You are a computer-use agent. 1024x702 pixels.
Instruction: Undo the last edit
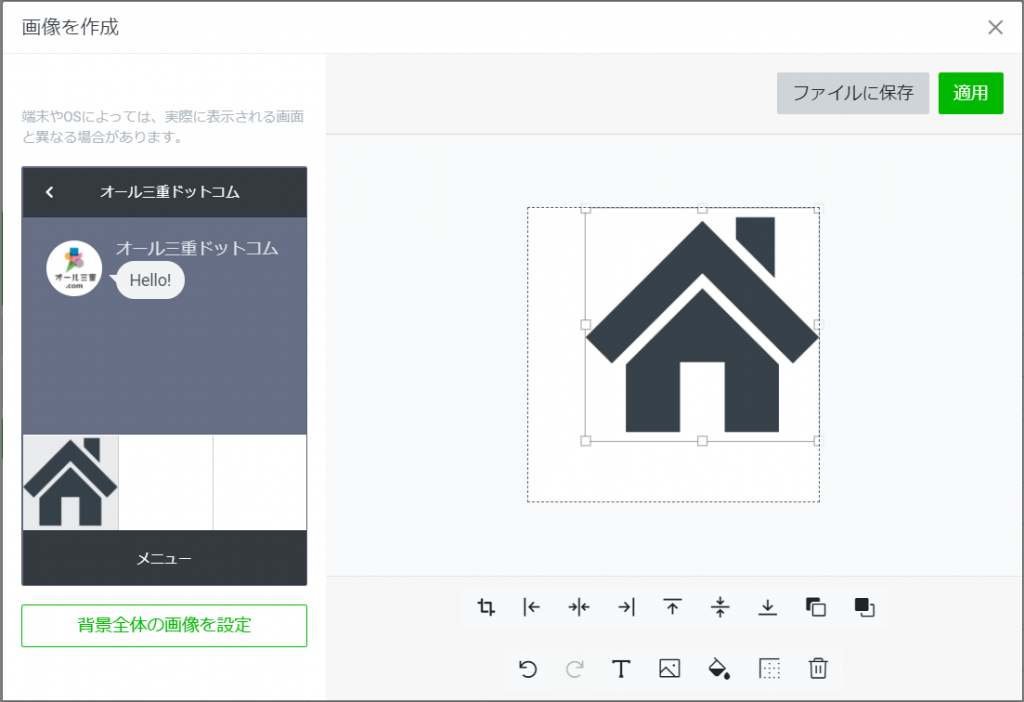(528, 669)
